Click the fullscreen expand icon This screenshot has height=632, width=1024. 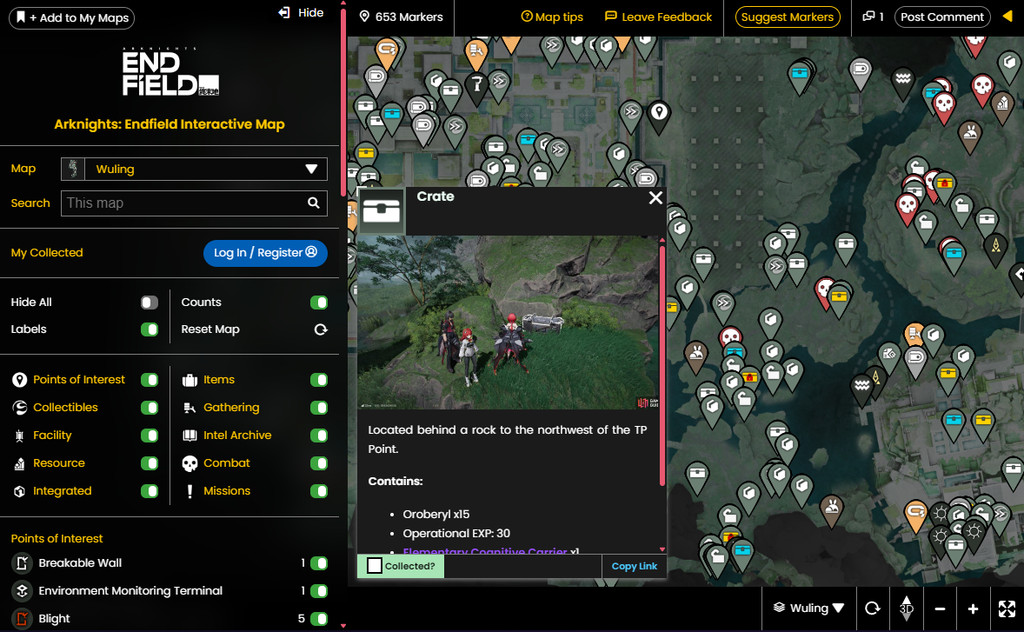[x=1007, y=608]
